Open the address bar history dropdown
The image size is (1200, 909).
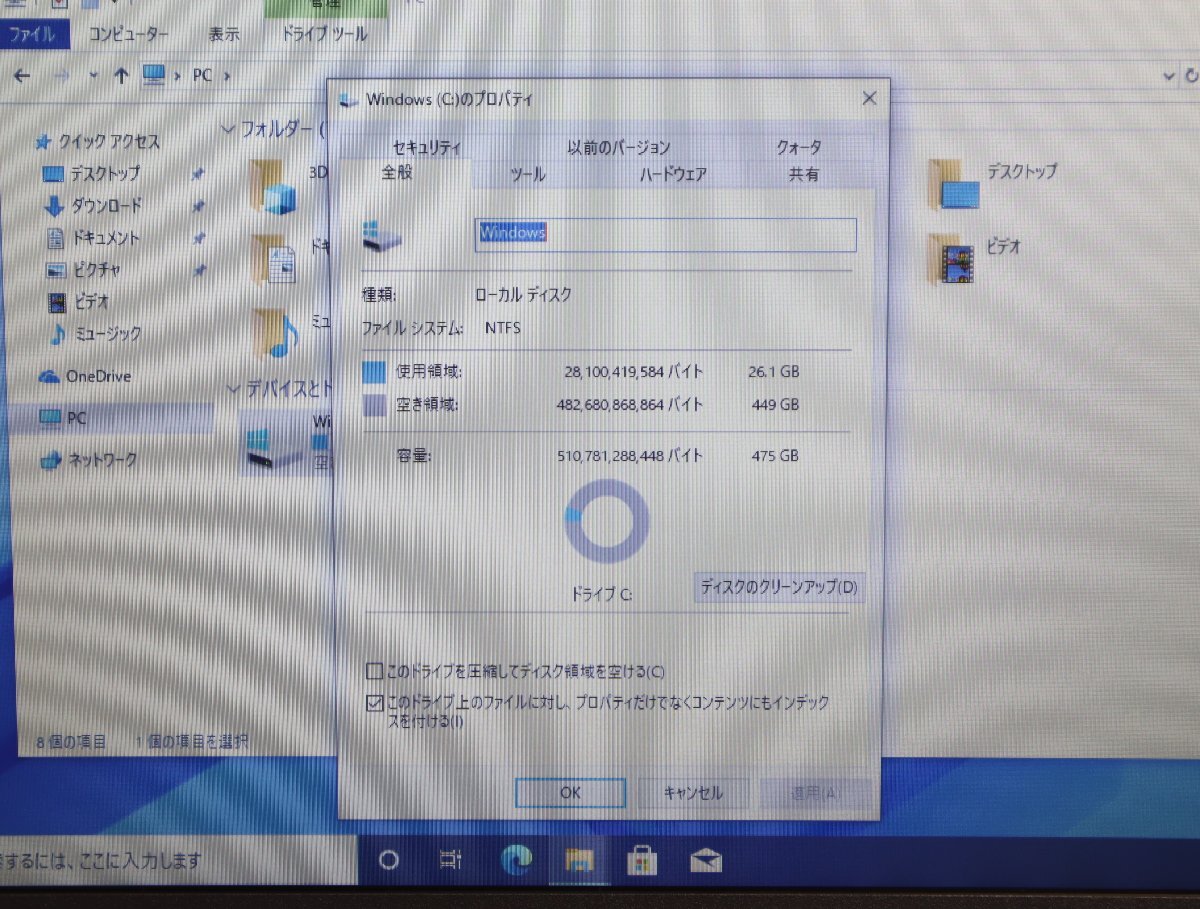1168,76
